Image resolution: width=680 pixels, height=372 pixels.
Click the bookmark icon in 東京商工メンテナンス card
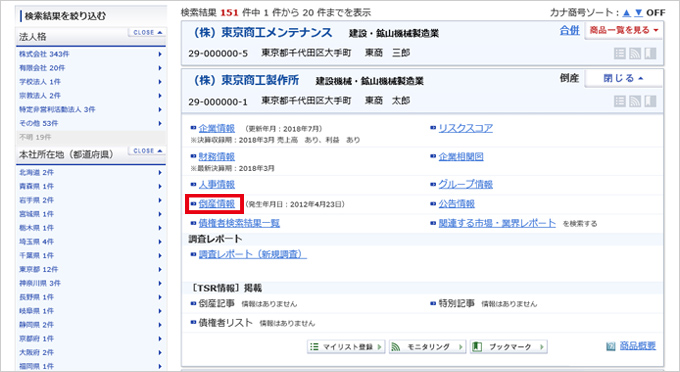tap(650, 53)
